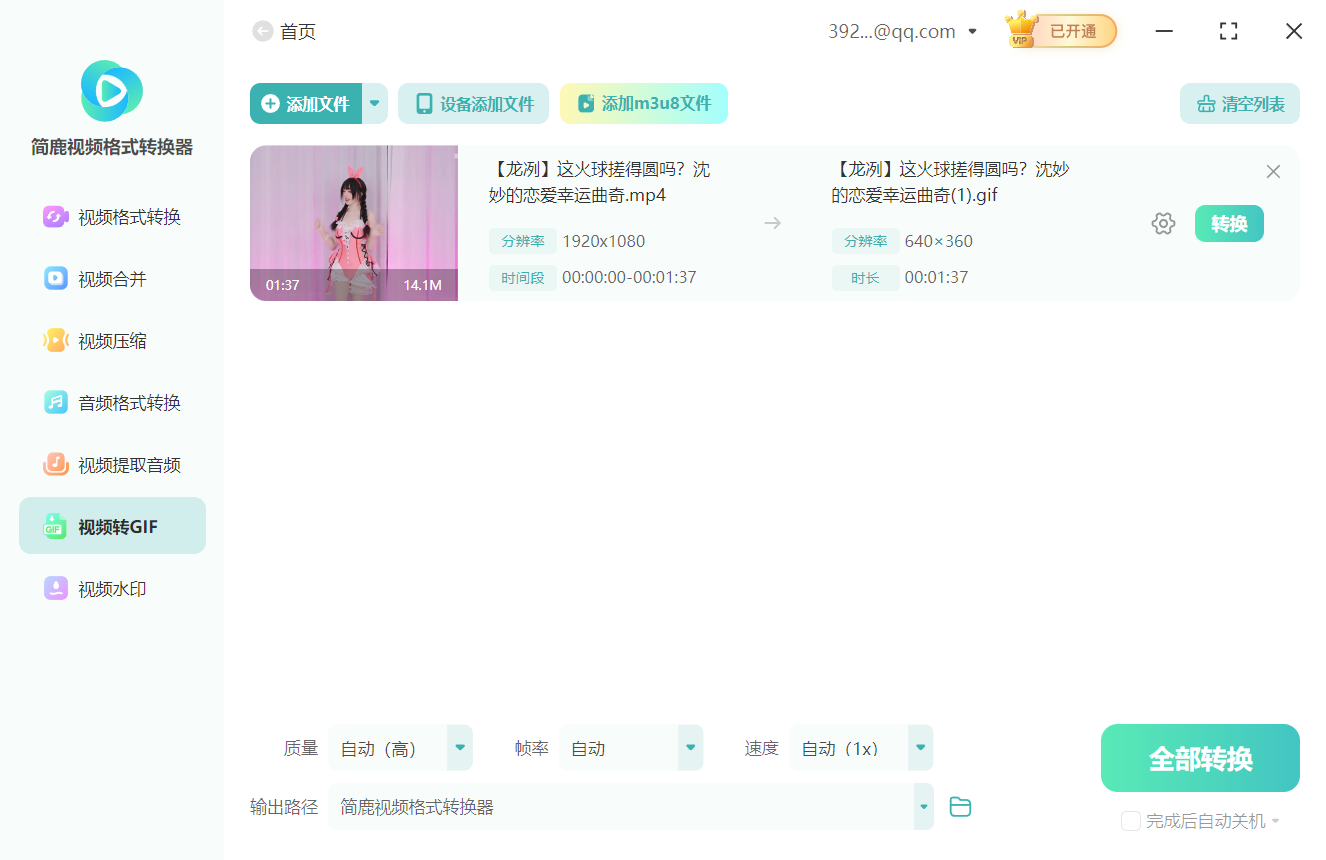The image size is (1326, 860).
Task: Click the 转换 button for the video
Action: click(1229, 224)
